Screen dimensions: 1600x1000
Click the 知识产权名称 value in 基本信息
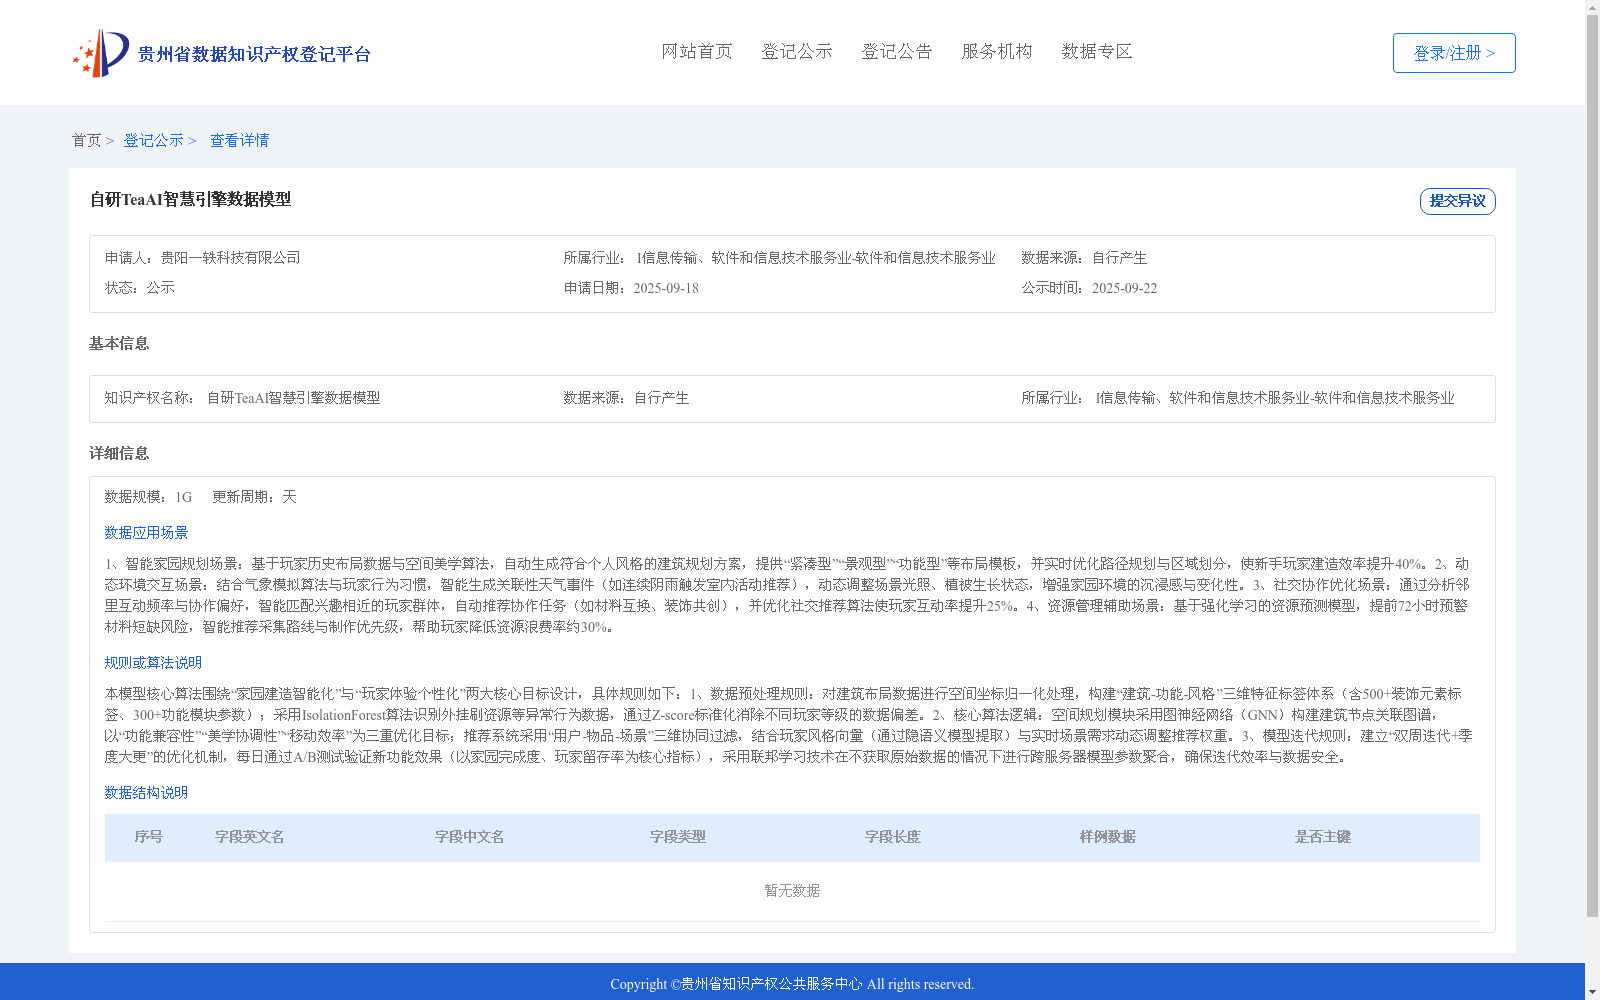tap(293, 398)
